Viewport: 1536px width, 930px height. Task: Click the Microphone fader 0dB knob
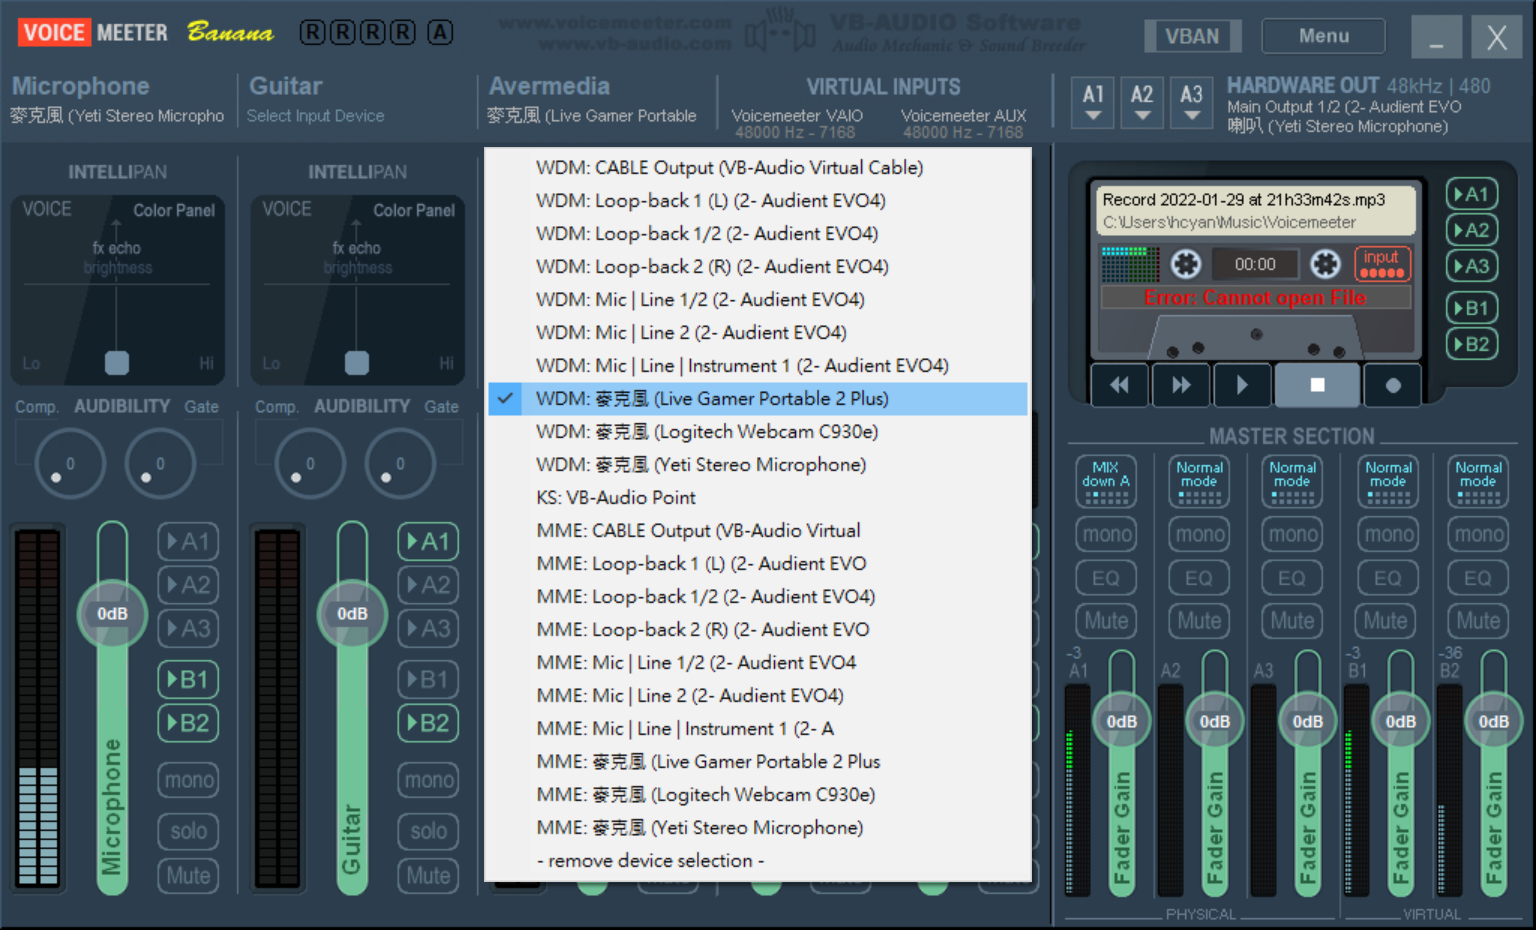point(112,614)
